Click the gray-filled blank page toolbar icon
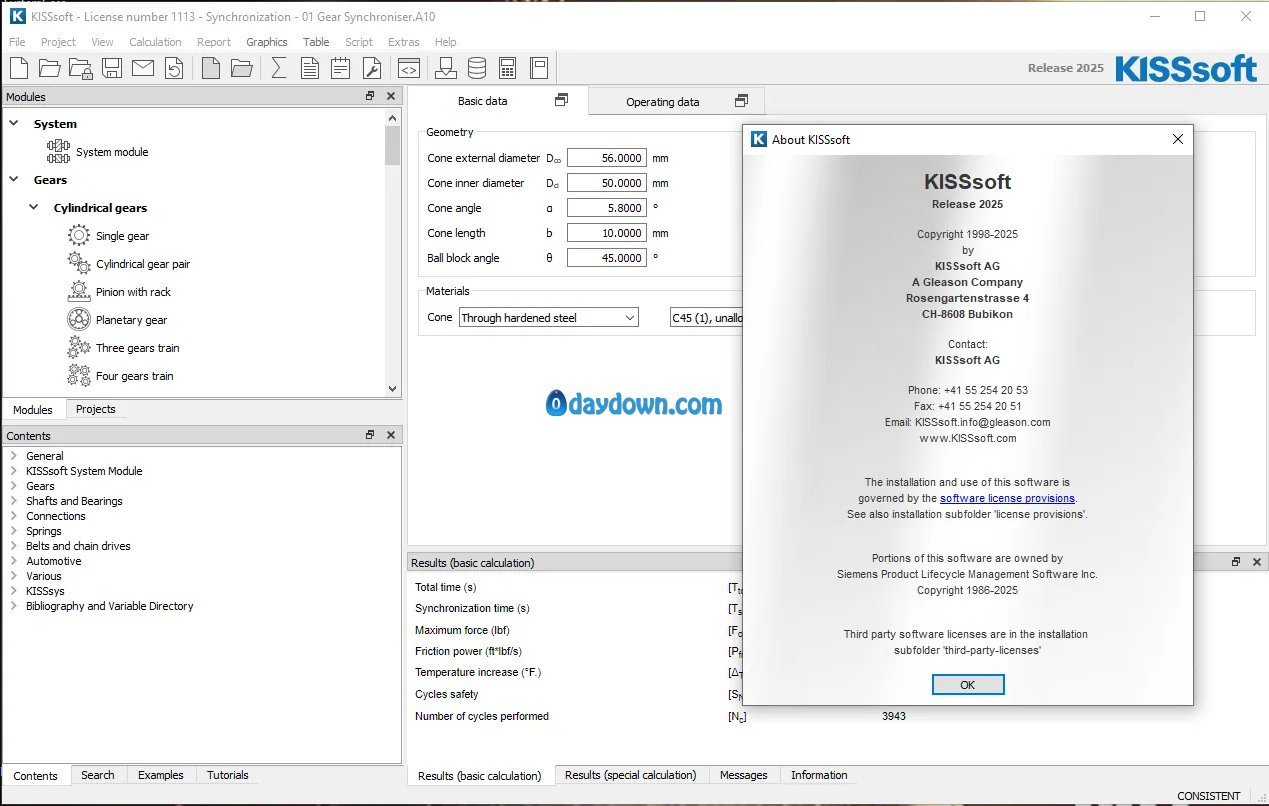This screenshot has width=1269, height=806. pos(210,68)
